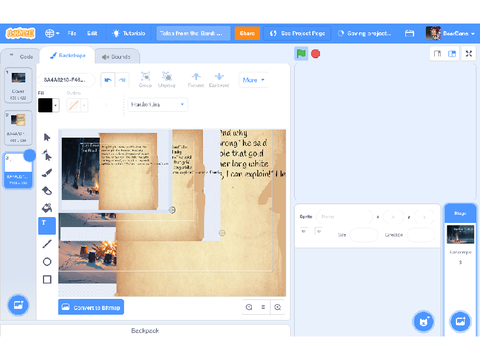Choose the Eraser tool
Viewport: 480px width, 360px height.
point(47,191)
